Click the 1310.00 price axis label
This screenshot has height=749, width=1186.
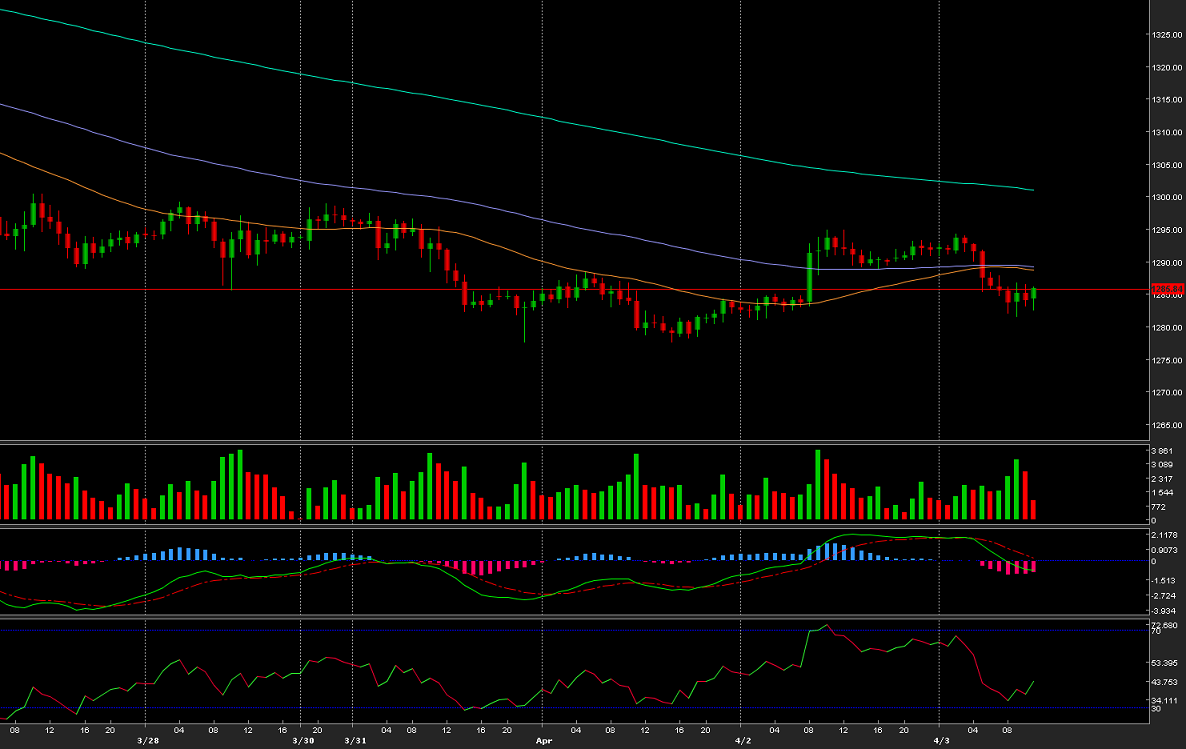pos(1168,132)
